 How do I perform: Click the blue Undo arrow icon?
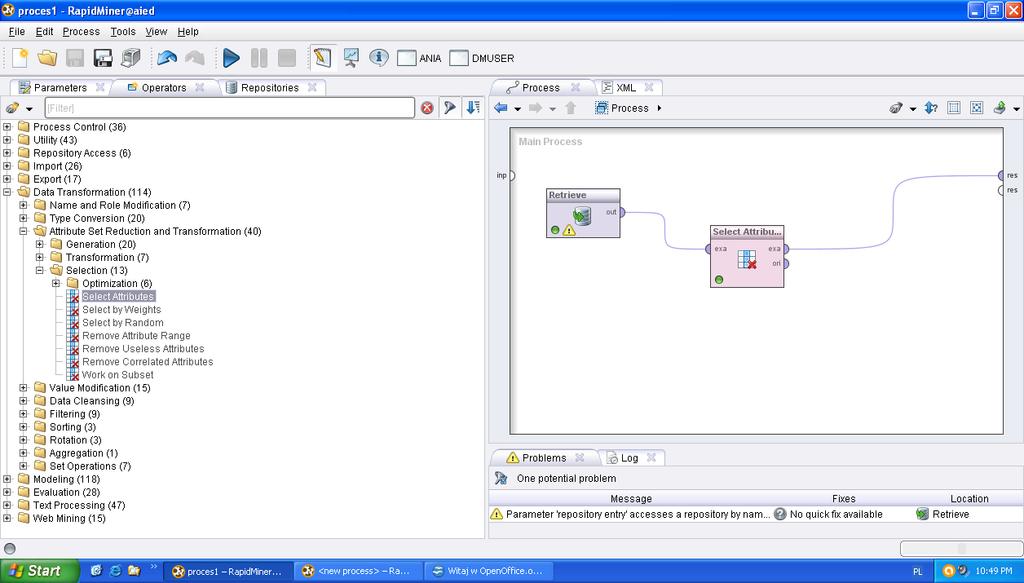pos(167,58)
